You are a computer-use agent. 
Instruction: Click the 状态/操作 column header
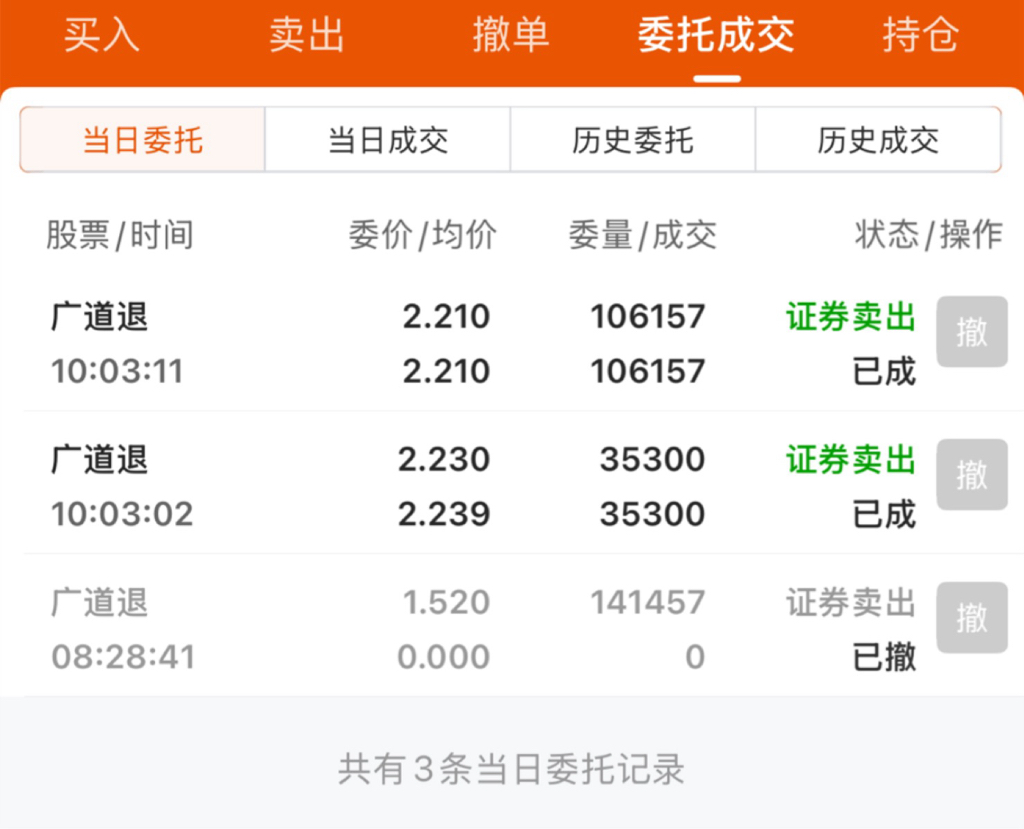pos(929,235)
